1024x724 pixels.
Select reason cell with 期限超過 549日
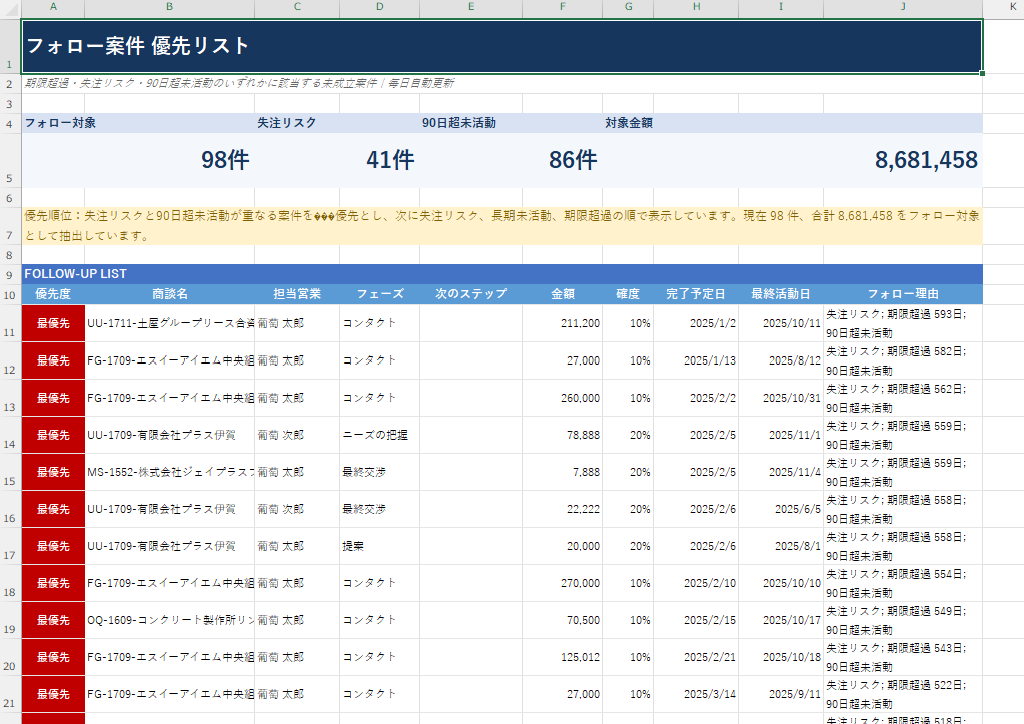point(903,620)
